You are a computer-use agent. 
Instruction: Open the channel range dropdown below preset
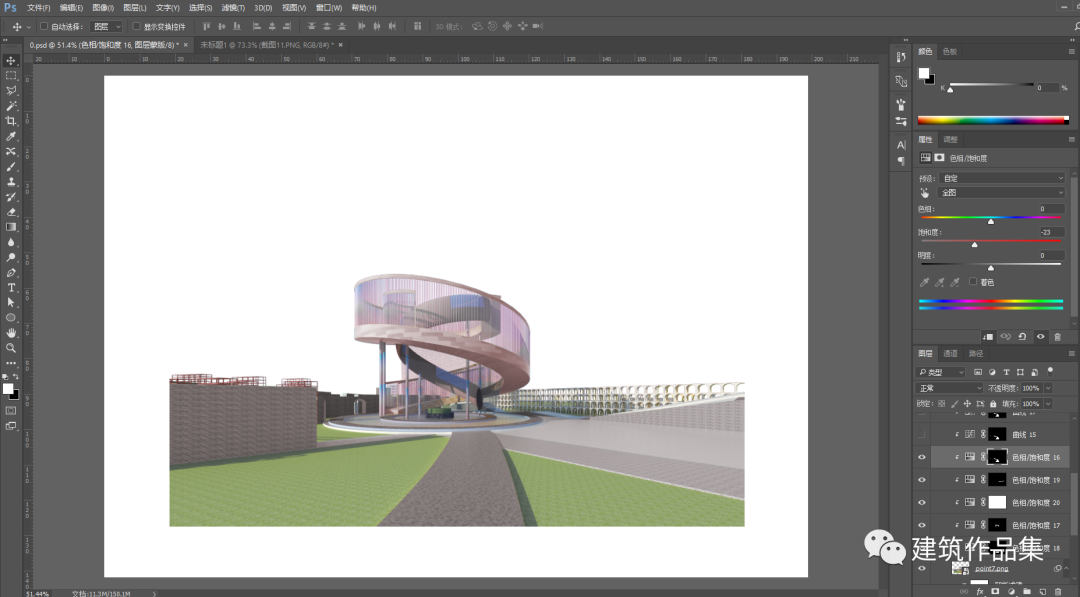click(1002, 193)
